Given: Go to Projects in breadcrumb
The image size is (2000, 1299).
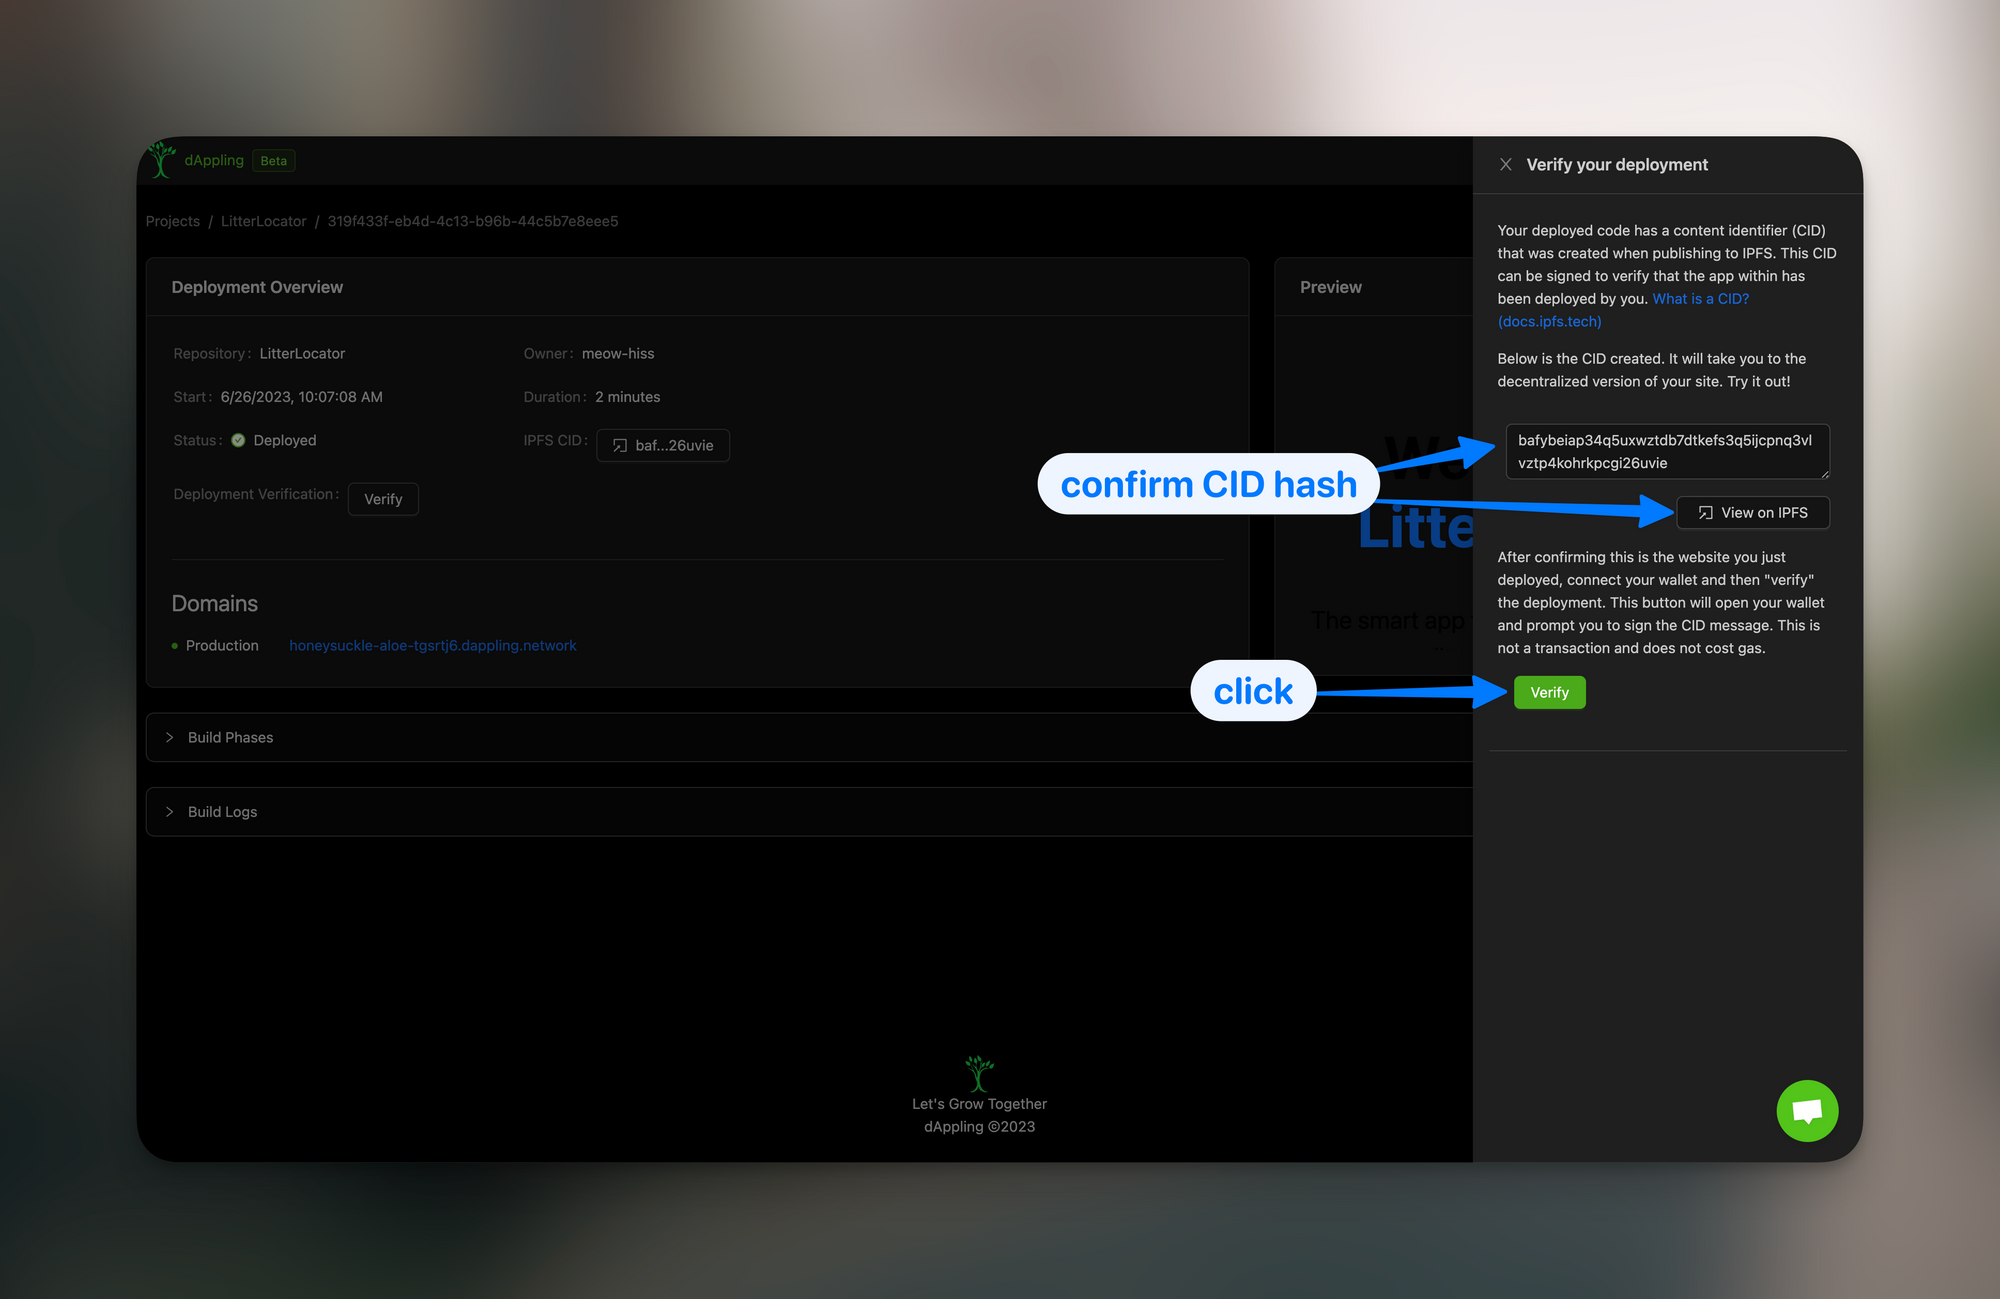Looking at the screenshot, I should click(172, 221).
